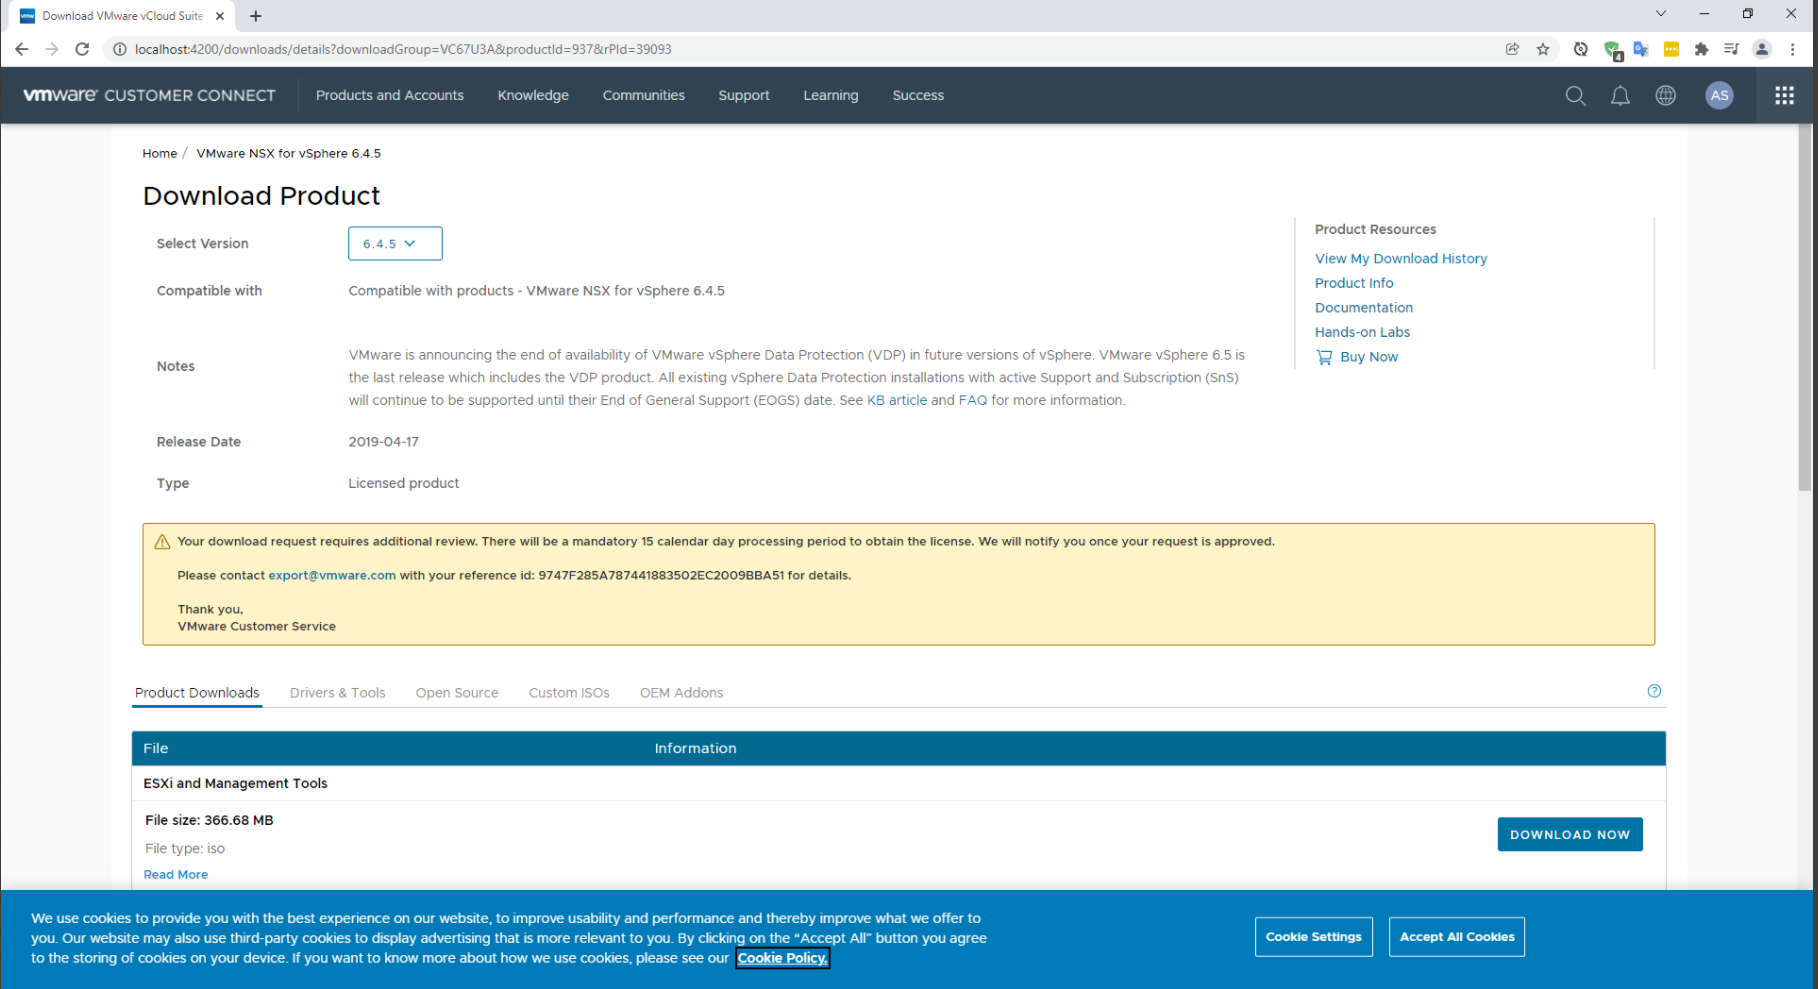Open the search icon in VMware header
The height and width of the screenshot is (989, 1818).
coord(1575,96)
